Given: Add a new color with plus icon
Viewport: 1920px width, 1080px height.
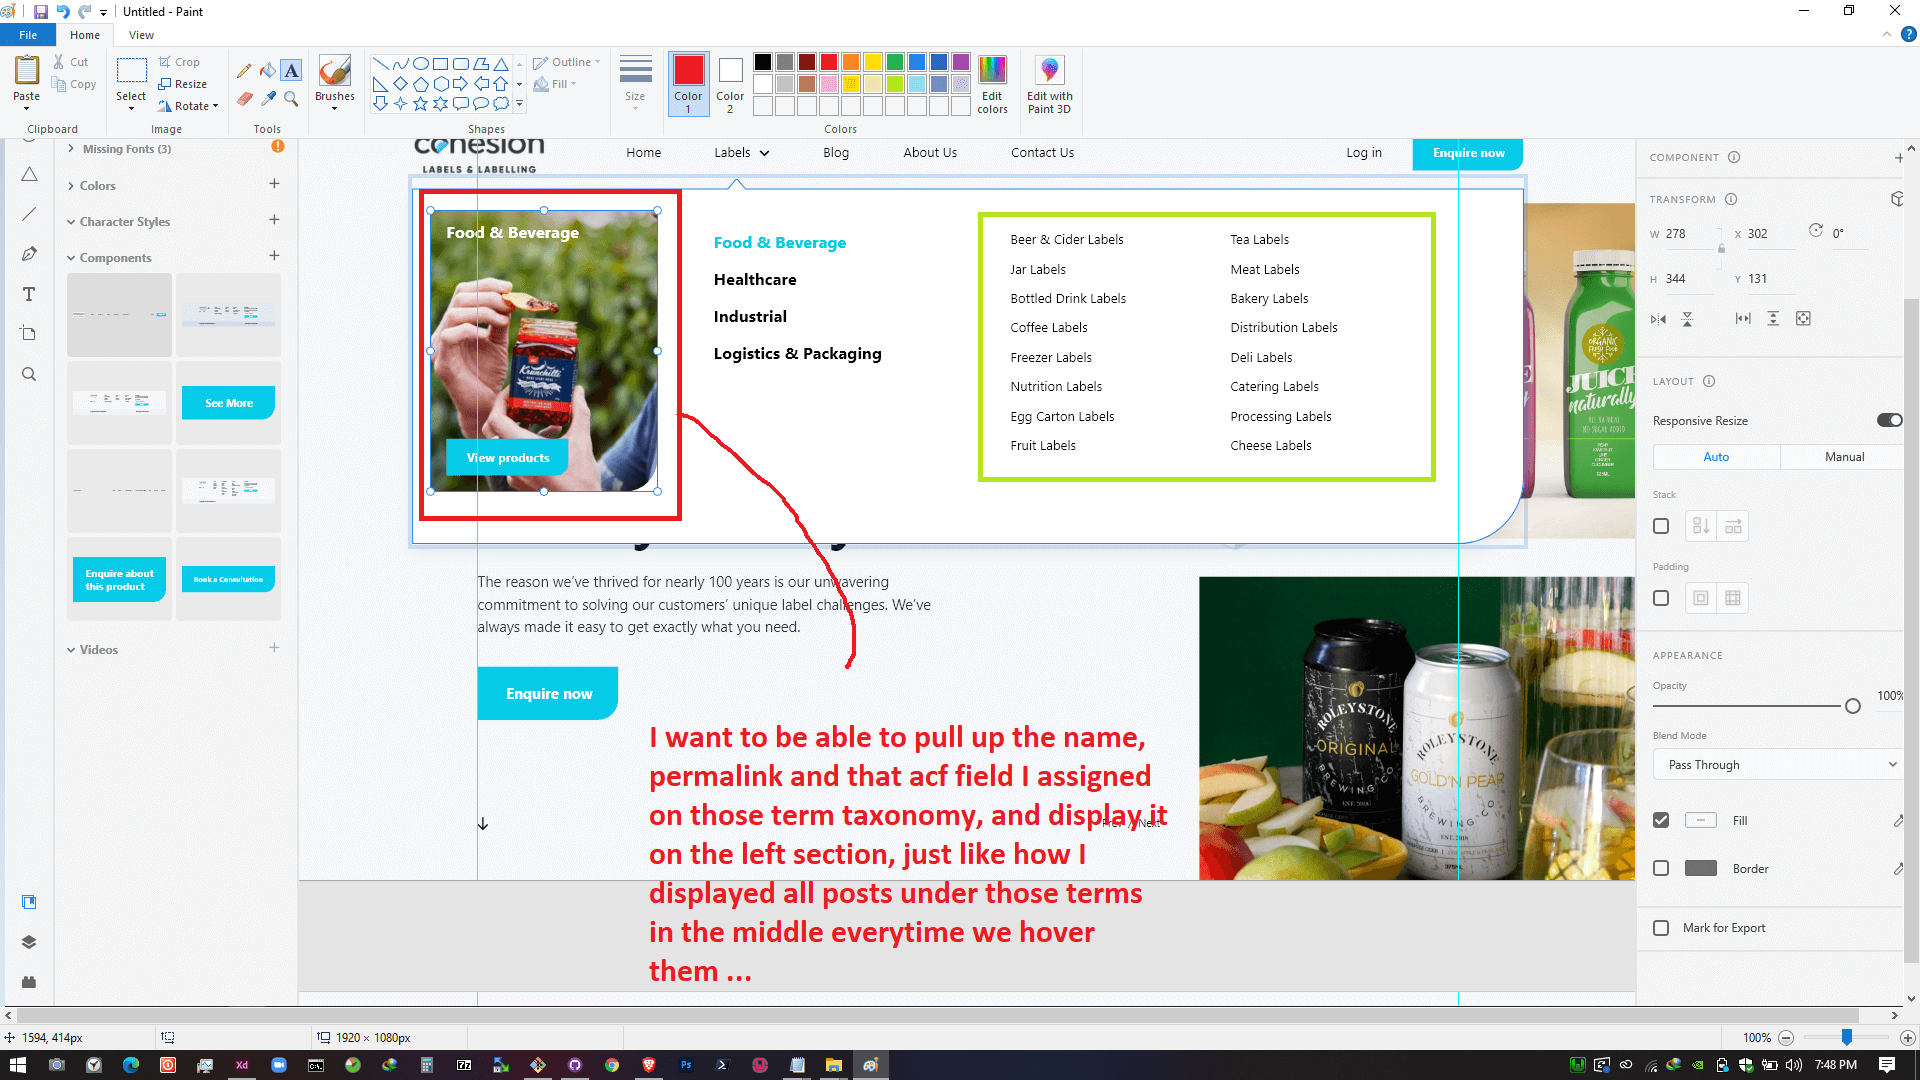Looking at the screenshot, I should pyautogui.click(x=274, y=184).
